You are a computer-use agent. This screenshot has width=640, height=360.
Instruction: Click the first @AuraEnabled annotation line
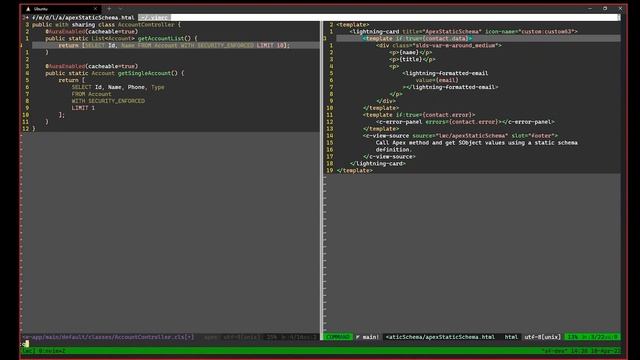point(91,31)
